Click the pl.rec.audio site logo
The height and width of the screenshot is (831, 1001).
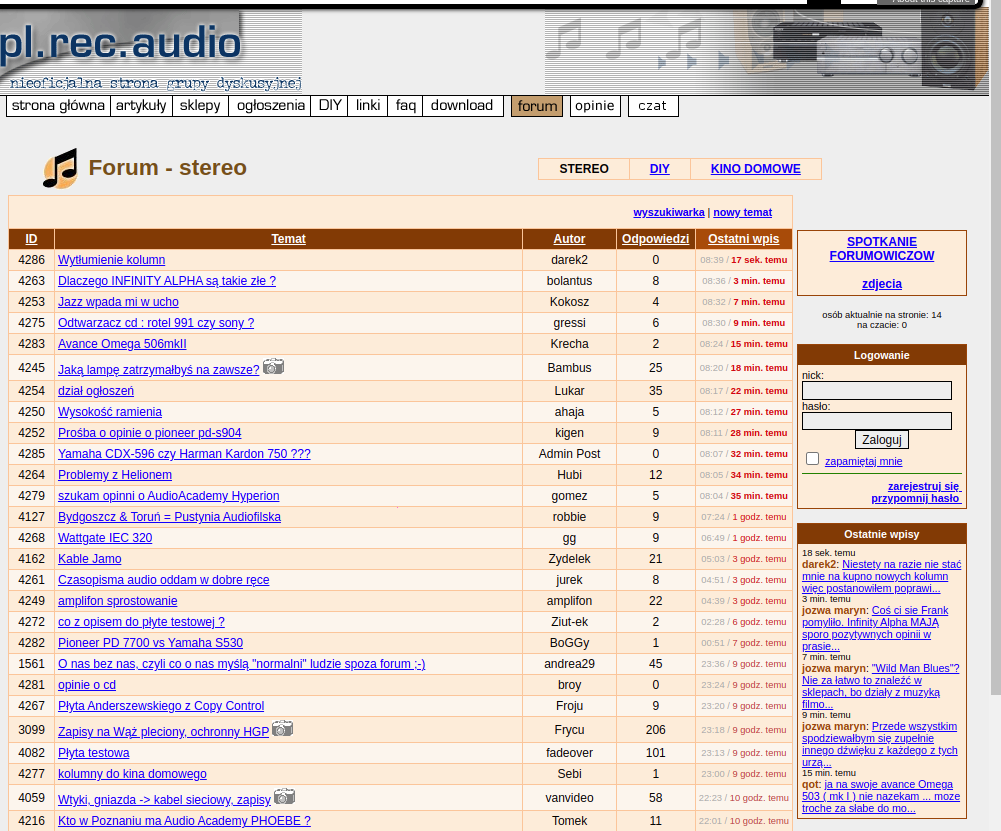[151, 52]
